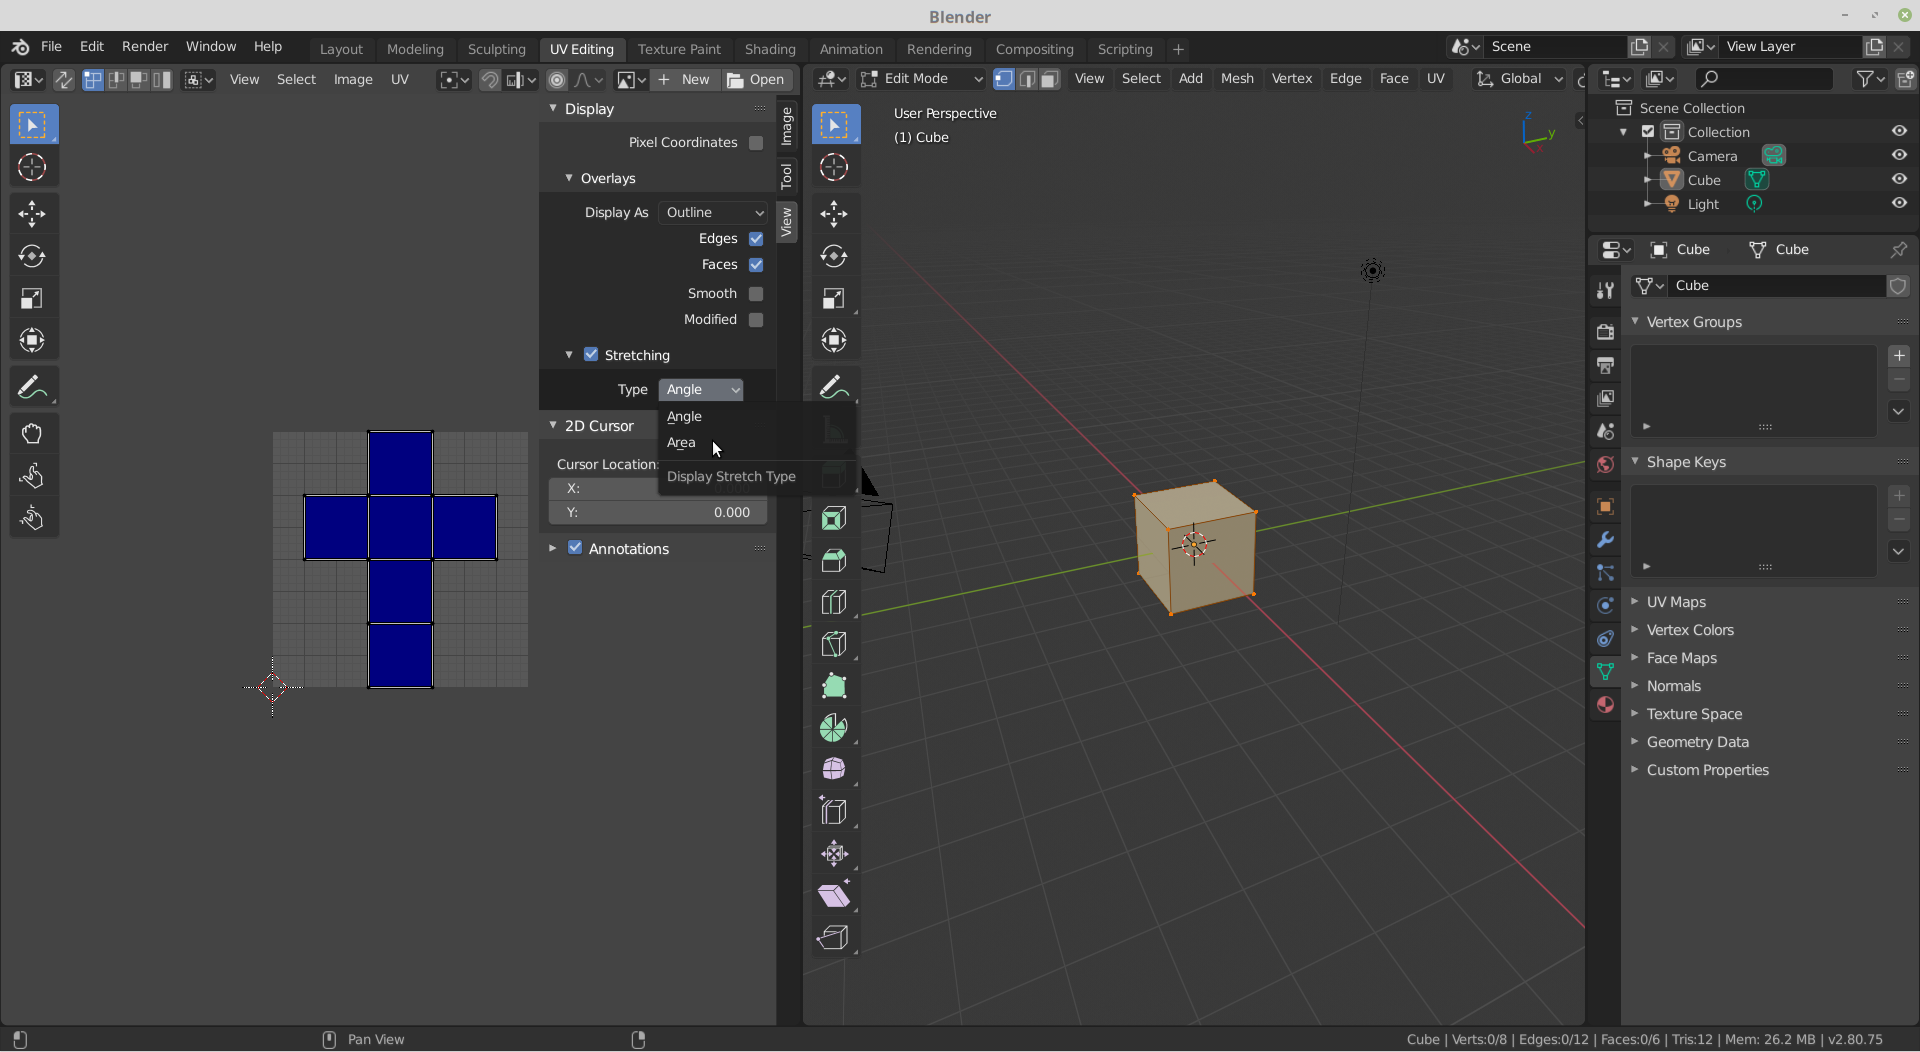Viewport: 1920px width, 1052px height.
Task: Open the Material Properties tab
Action: pyautogui.click(x=1605, y=705)
